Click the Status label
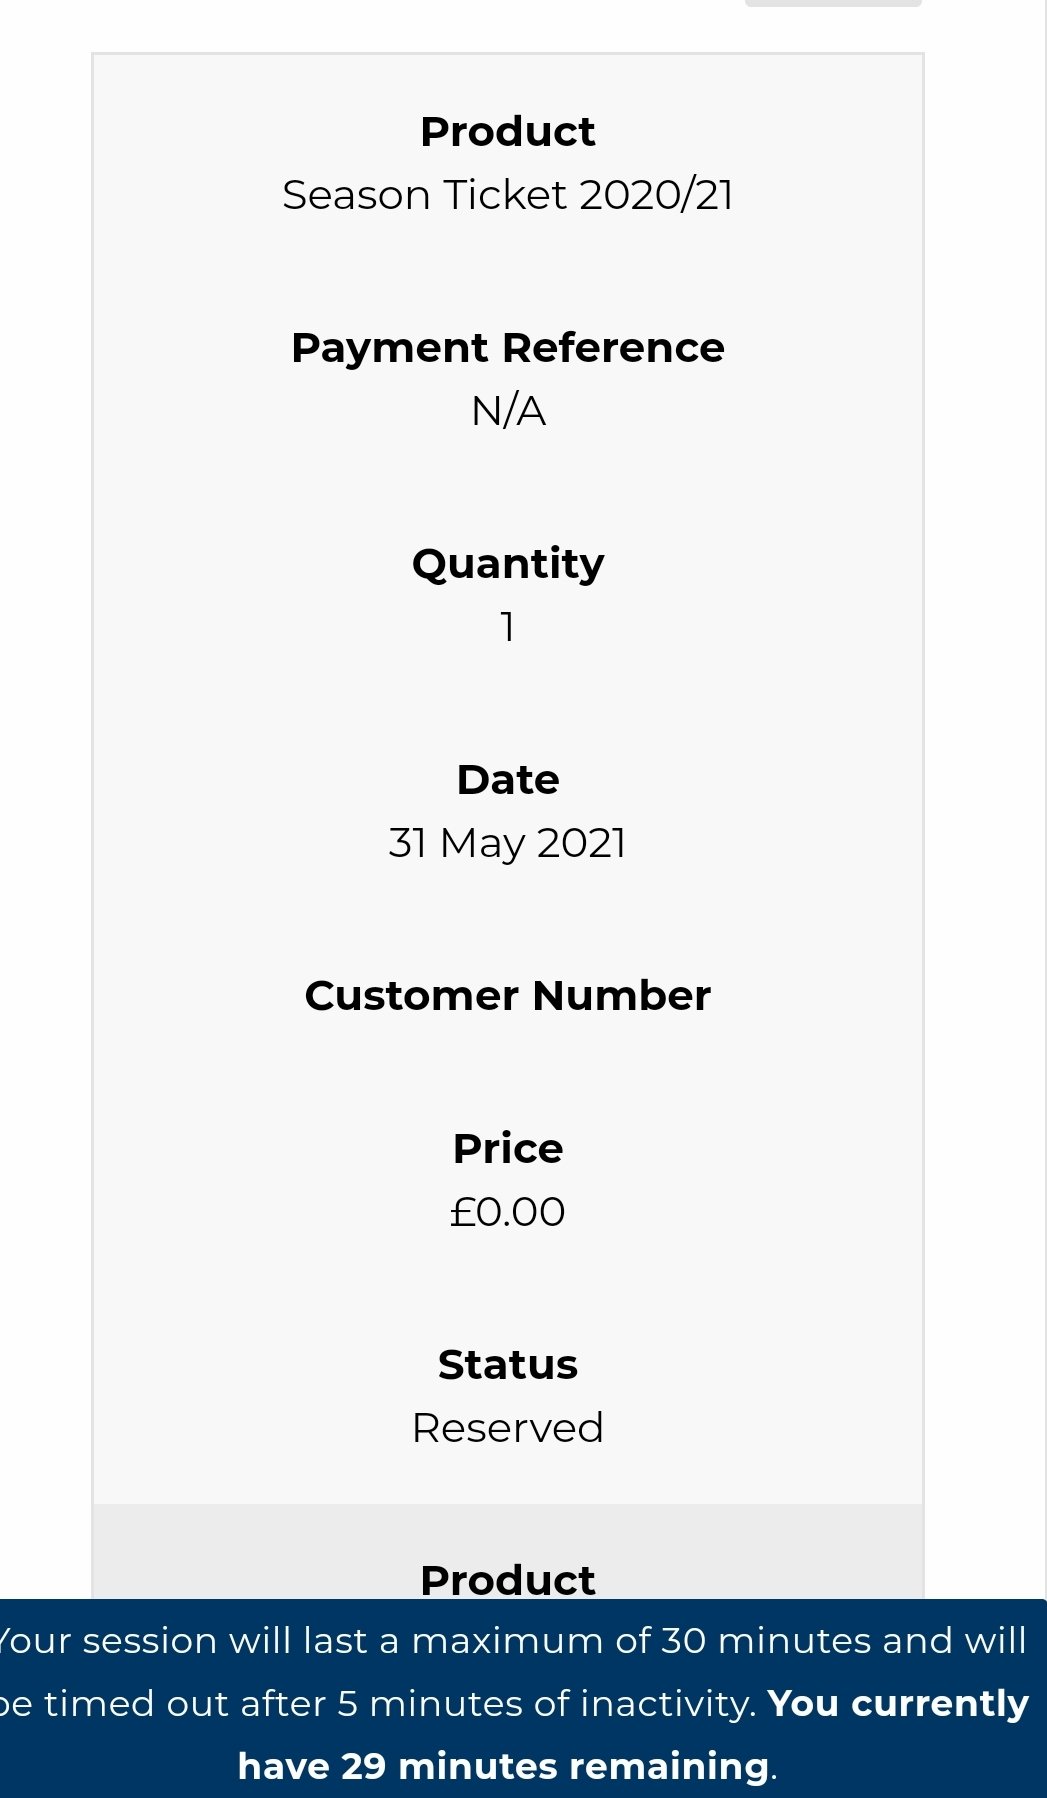The height and width of the screenshot is (1798, 1047). (x=507, y=1365)
